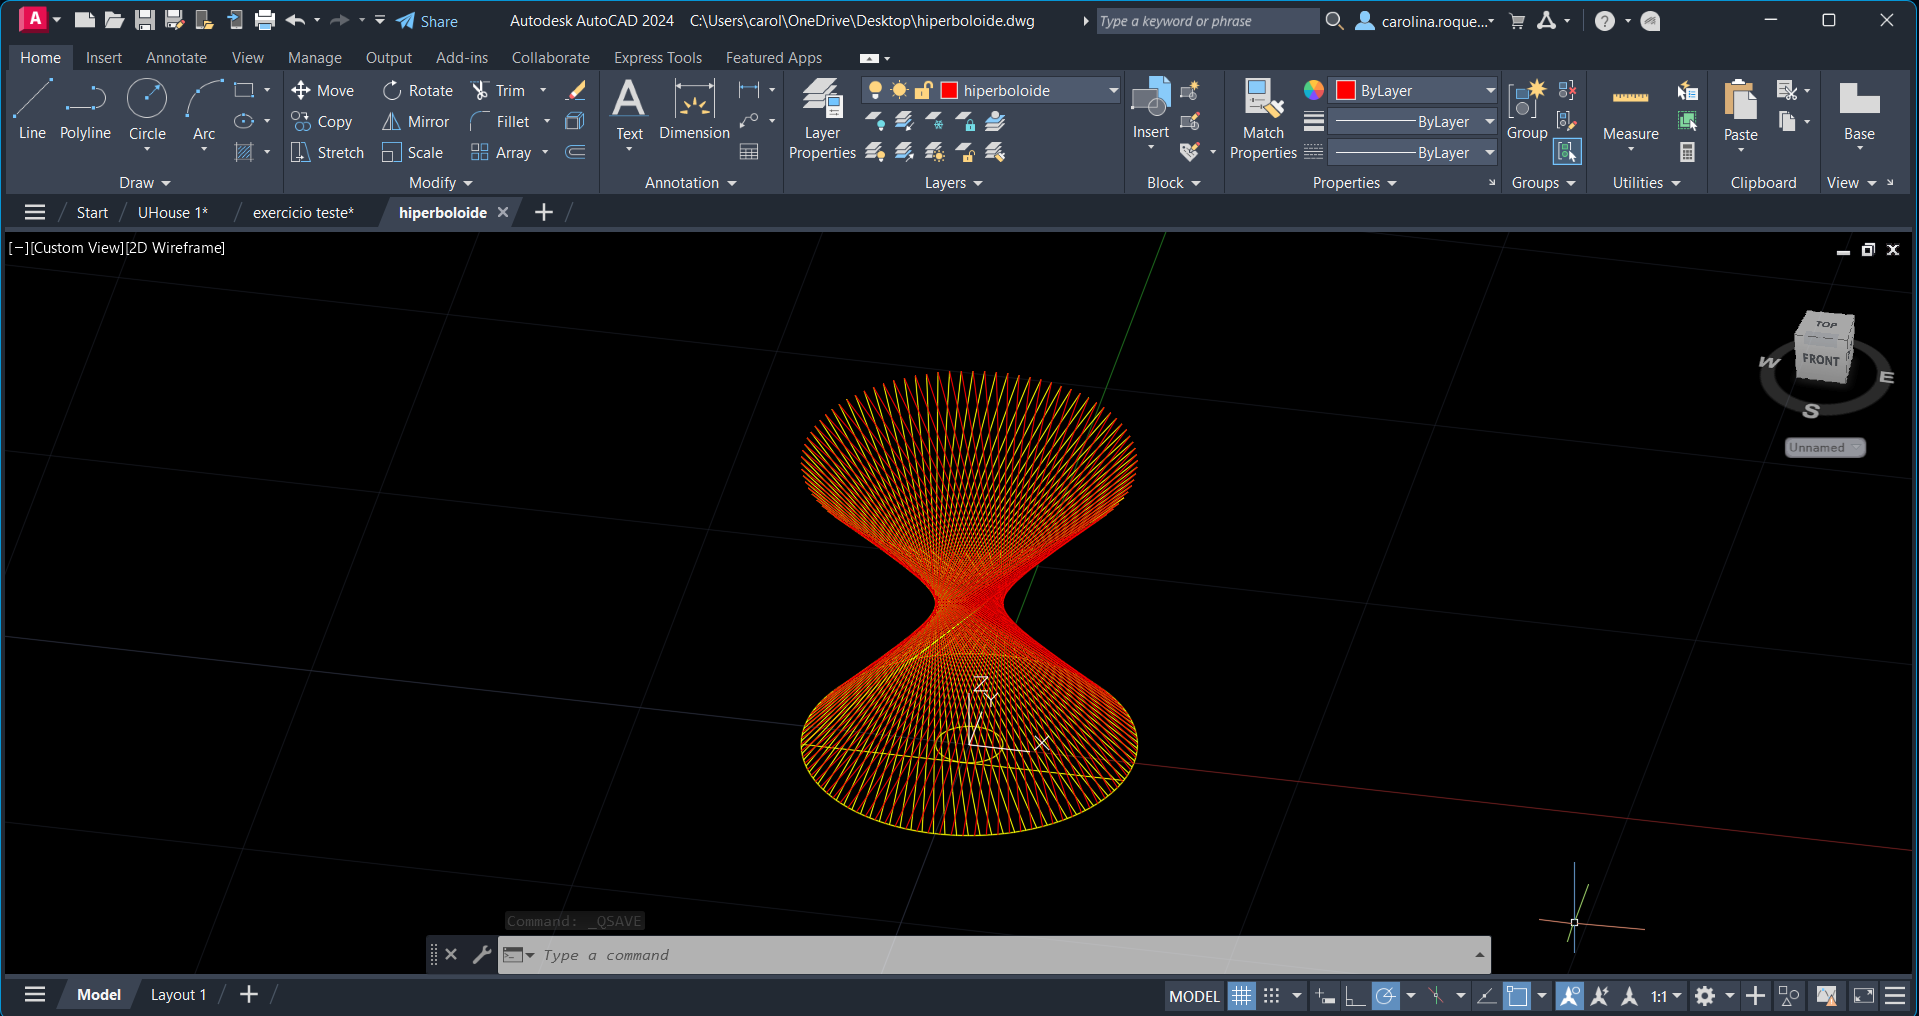Switch to the exercicio teste drawing tab
Viewport: 1919px width, 1016px height.
[303, 212]
